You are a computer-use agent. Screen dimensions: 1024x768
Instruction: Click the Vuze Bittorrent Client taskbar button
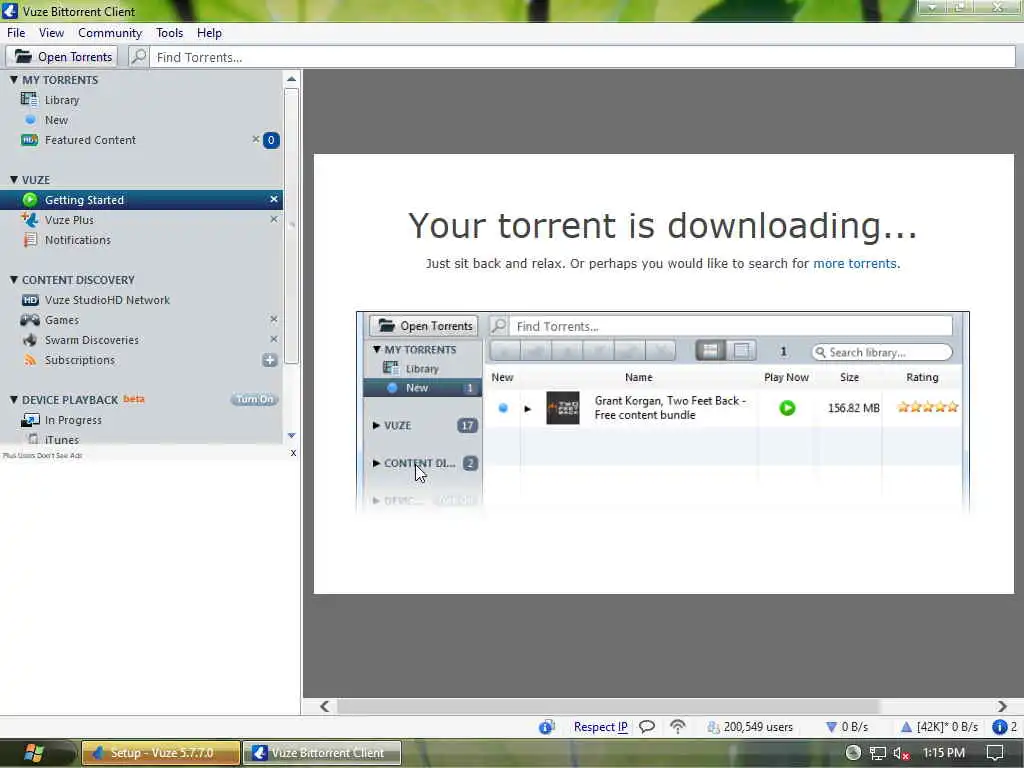pos(322,752)
